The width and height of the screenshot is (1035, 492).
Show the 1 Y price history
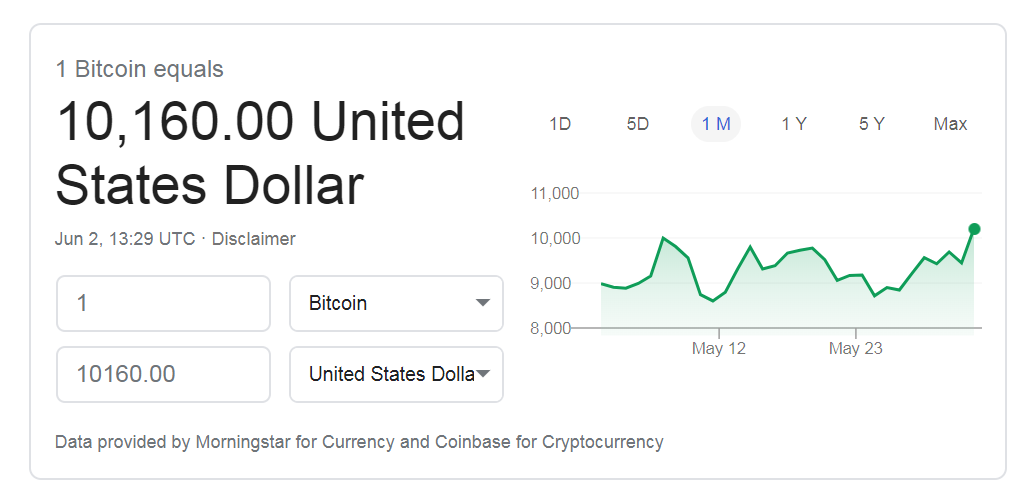pyautogui.click(x=794, y=124)
